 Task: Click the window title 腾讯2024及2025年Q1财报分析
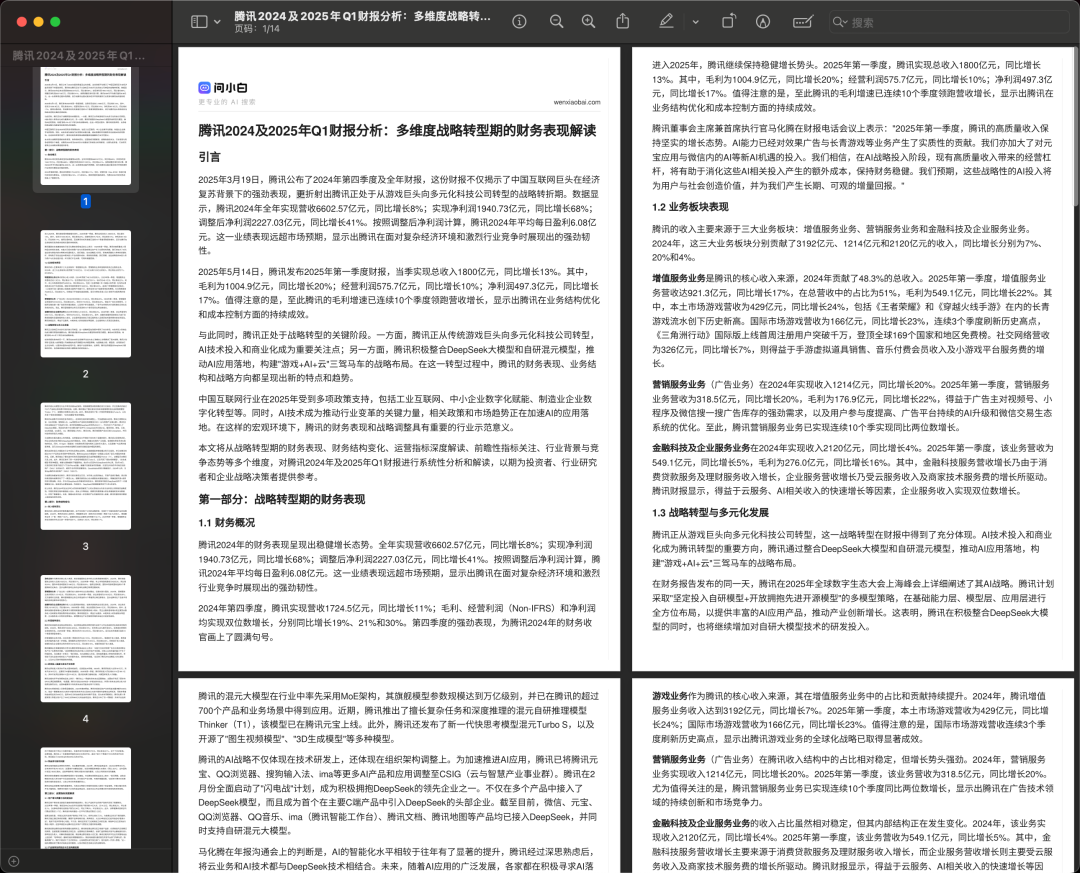click(362, 16)
